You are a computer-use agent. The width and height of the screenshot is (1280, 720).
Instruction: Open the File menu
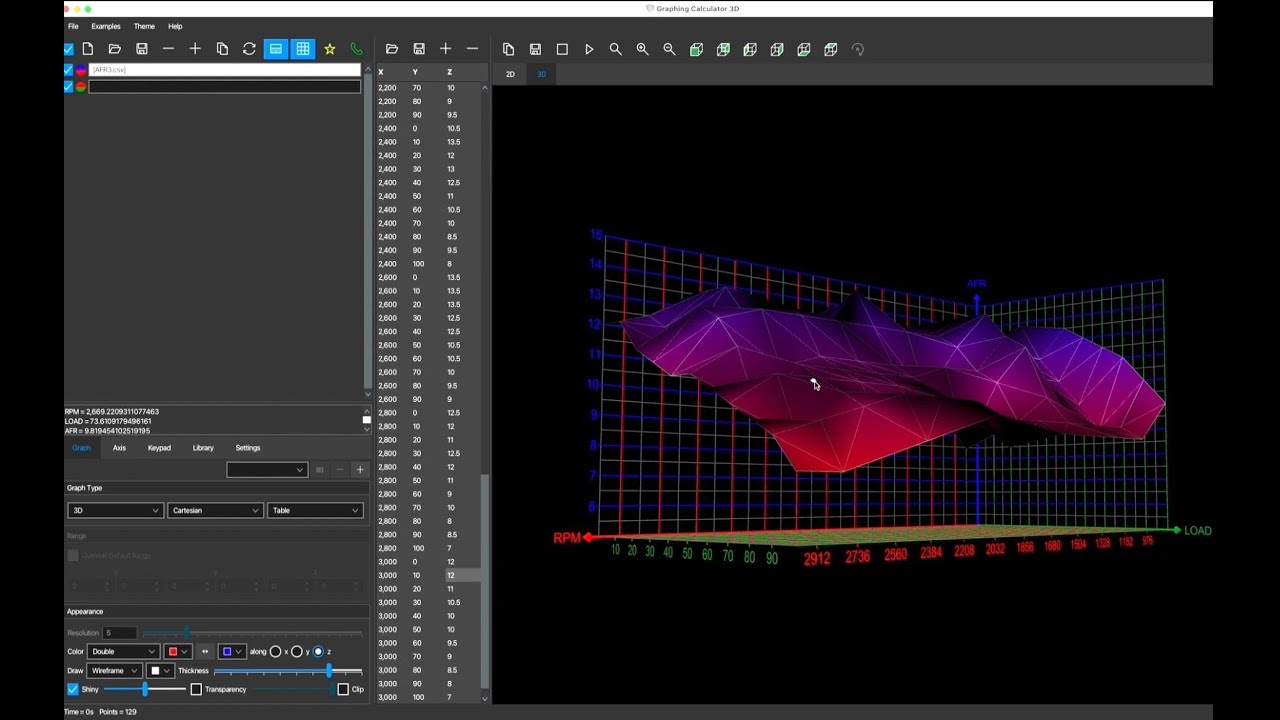point(73,26)
